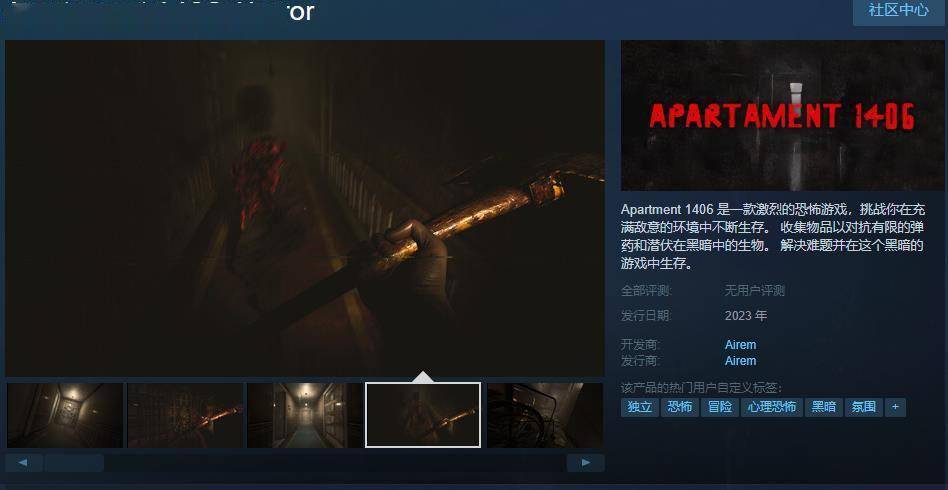This screenshot has width=948, height=490.
Task: Select the 心理恐怖 tag
Action: pos(771,407)
